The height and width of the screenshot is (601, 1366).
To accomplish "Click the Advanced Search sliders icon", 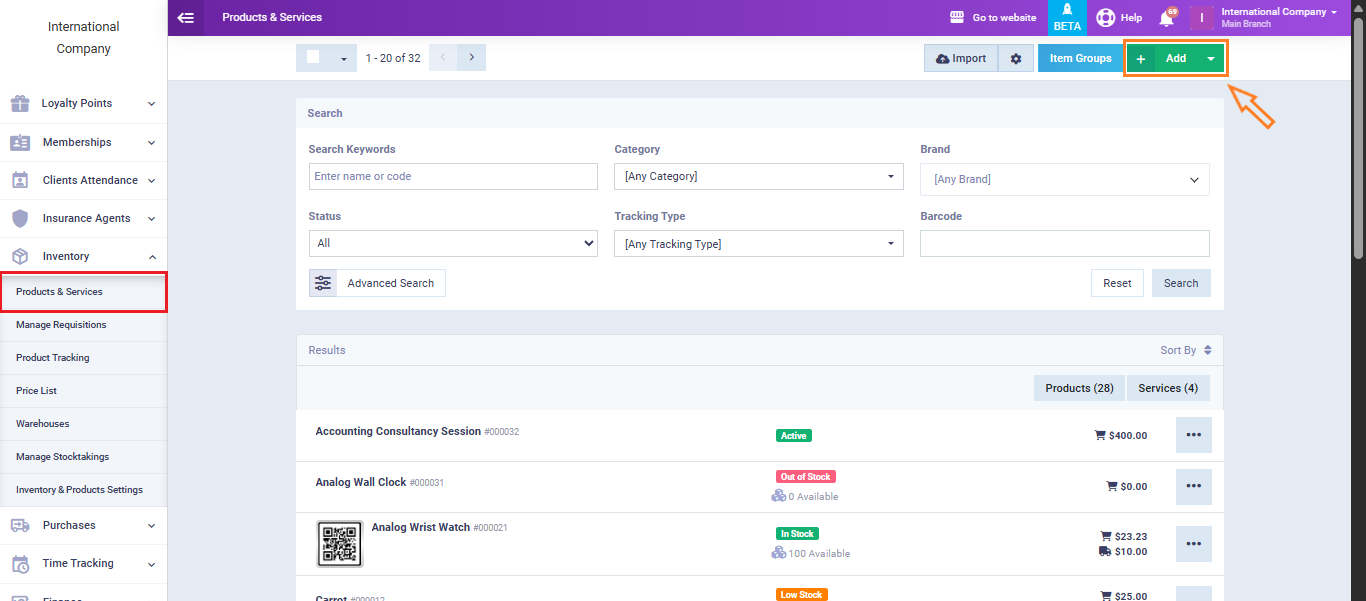I will point(323,283).
